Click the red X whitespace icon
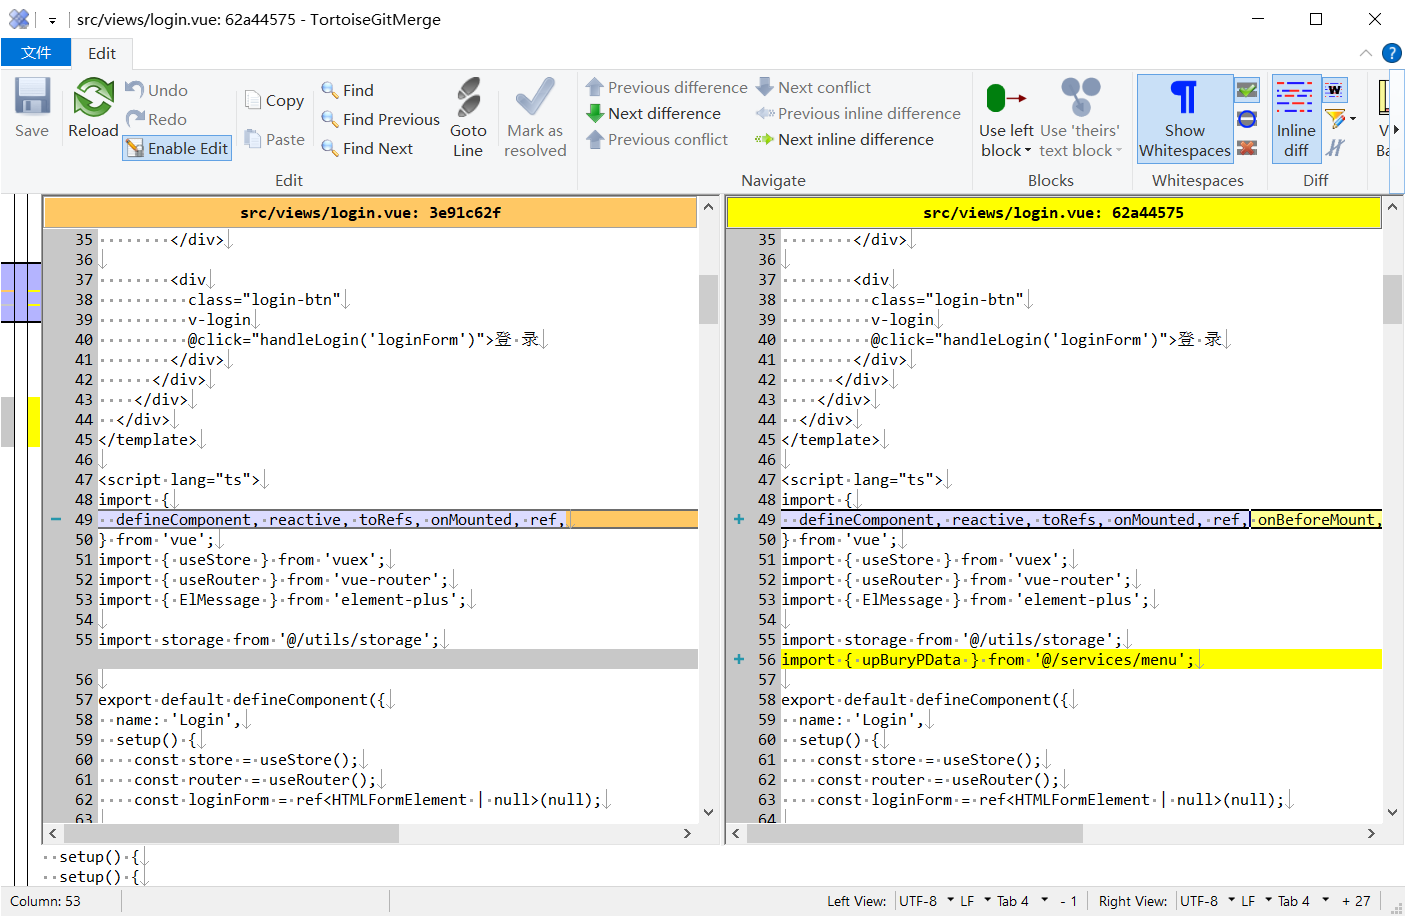The height and width of the screenshot is (917, 1406). pyautogui.click(x=1247, y=149)
